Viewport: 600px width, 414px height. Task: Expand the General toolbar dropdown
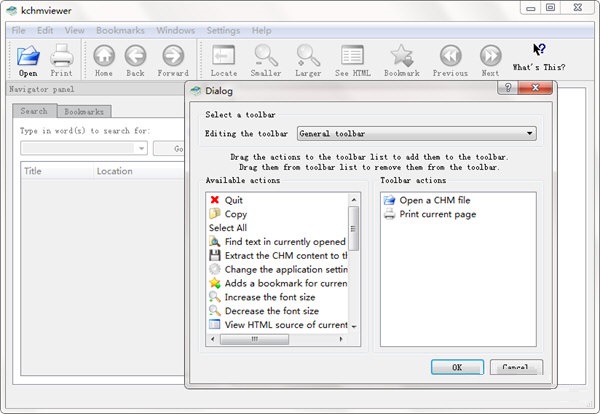529,133
